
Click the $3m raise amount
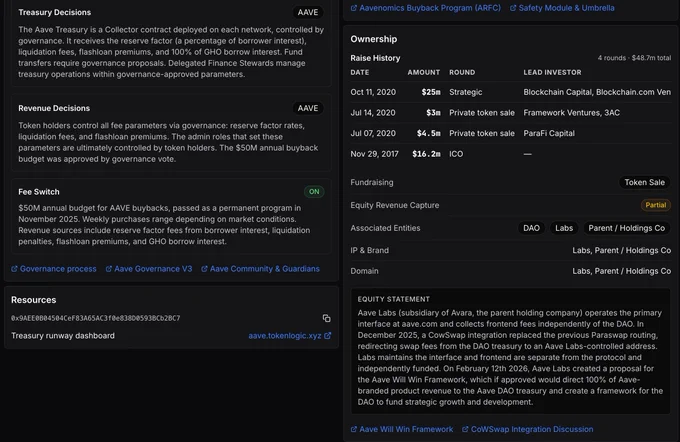(x=433, y=113)
